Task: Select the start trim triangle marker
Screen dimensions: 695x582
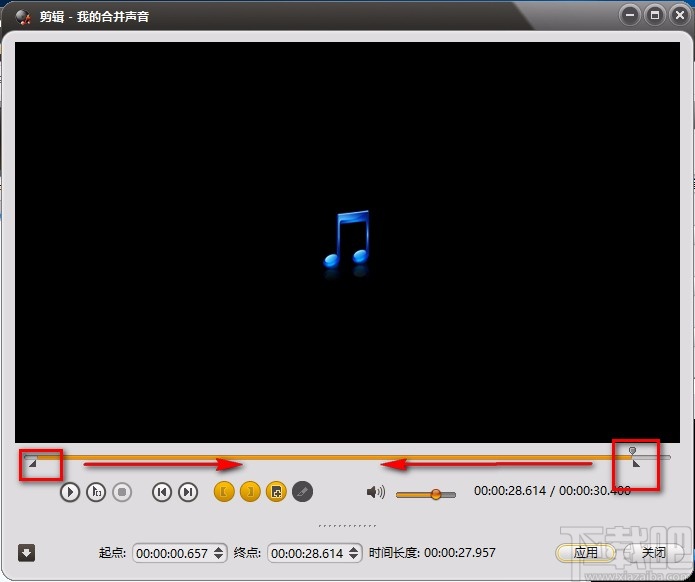Action: 32,464
